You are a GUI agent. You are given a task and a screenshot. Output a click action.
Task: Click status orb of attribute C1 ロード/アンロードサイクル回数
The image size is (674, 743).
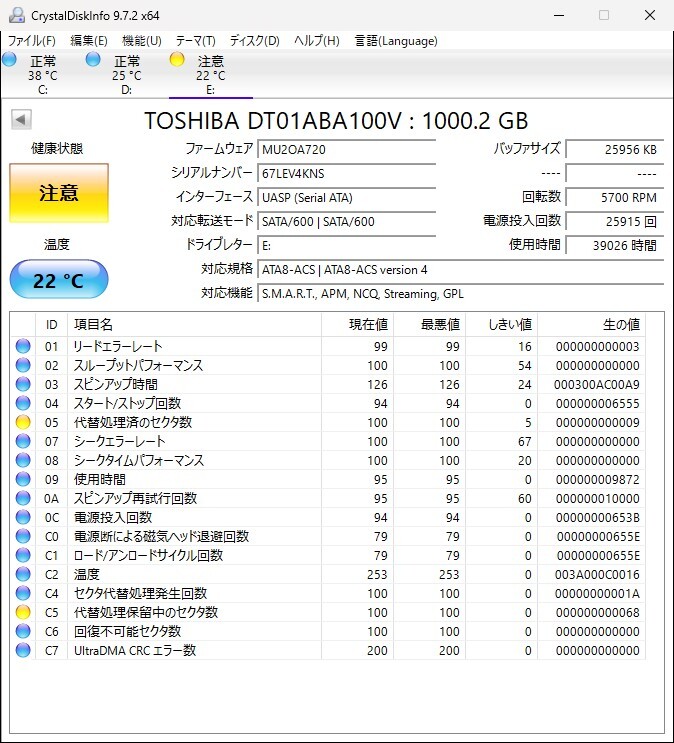(23, 555)
